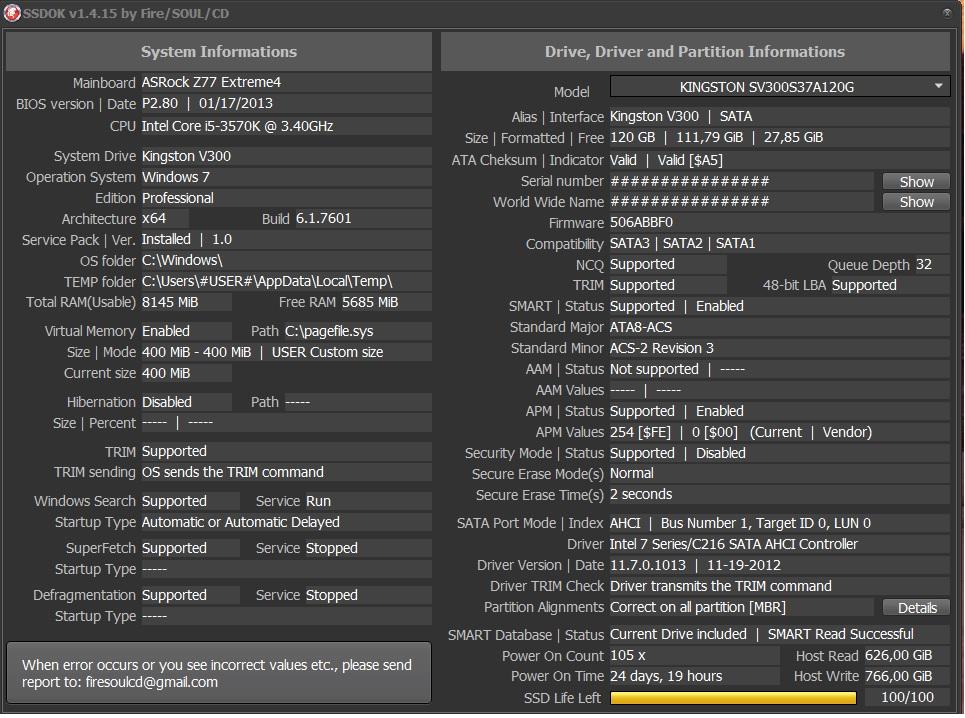Click Driver Version value 11.7.0.1013
The width and height of the screenshot is (965, 718).
(x=647, y=565)
